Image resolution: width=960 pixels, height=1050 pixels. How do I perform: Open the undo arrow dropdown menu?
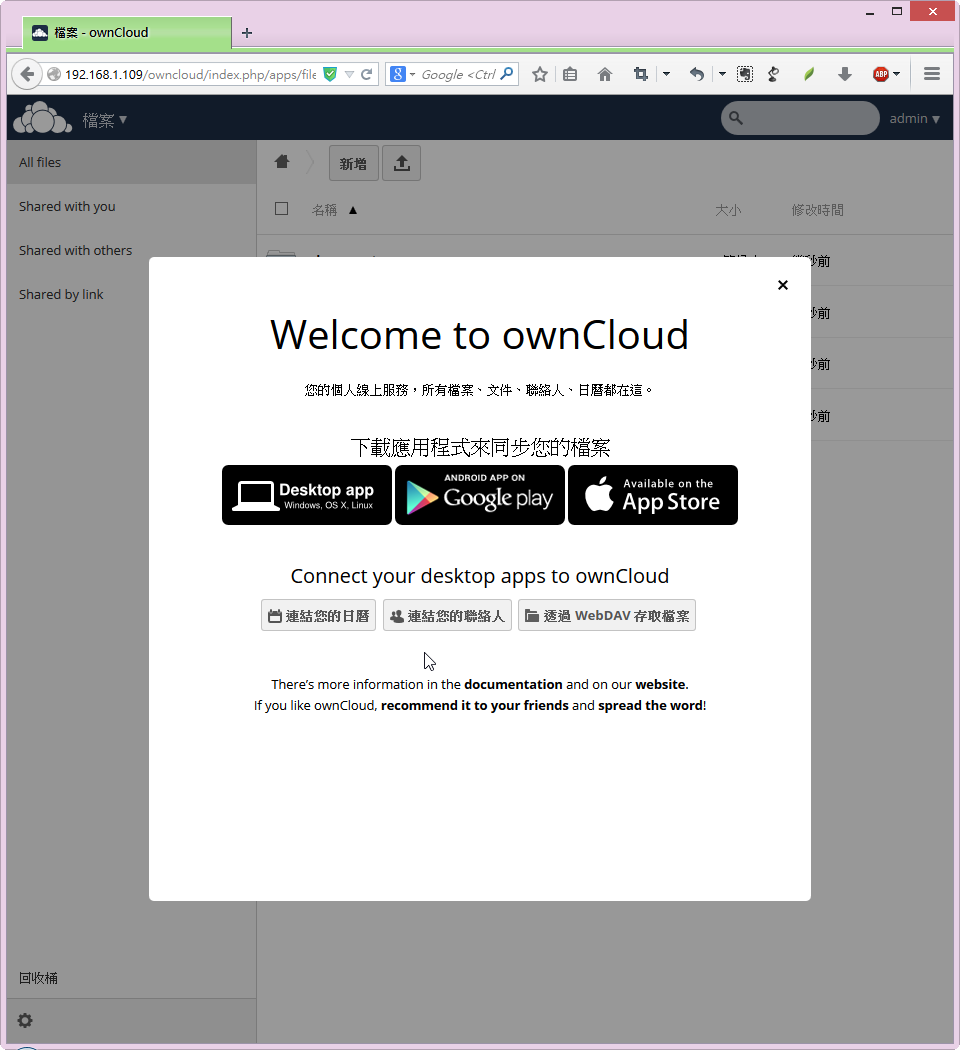[x=722, y=74]
